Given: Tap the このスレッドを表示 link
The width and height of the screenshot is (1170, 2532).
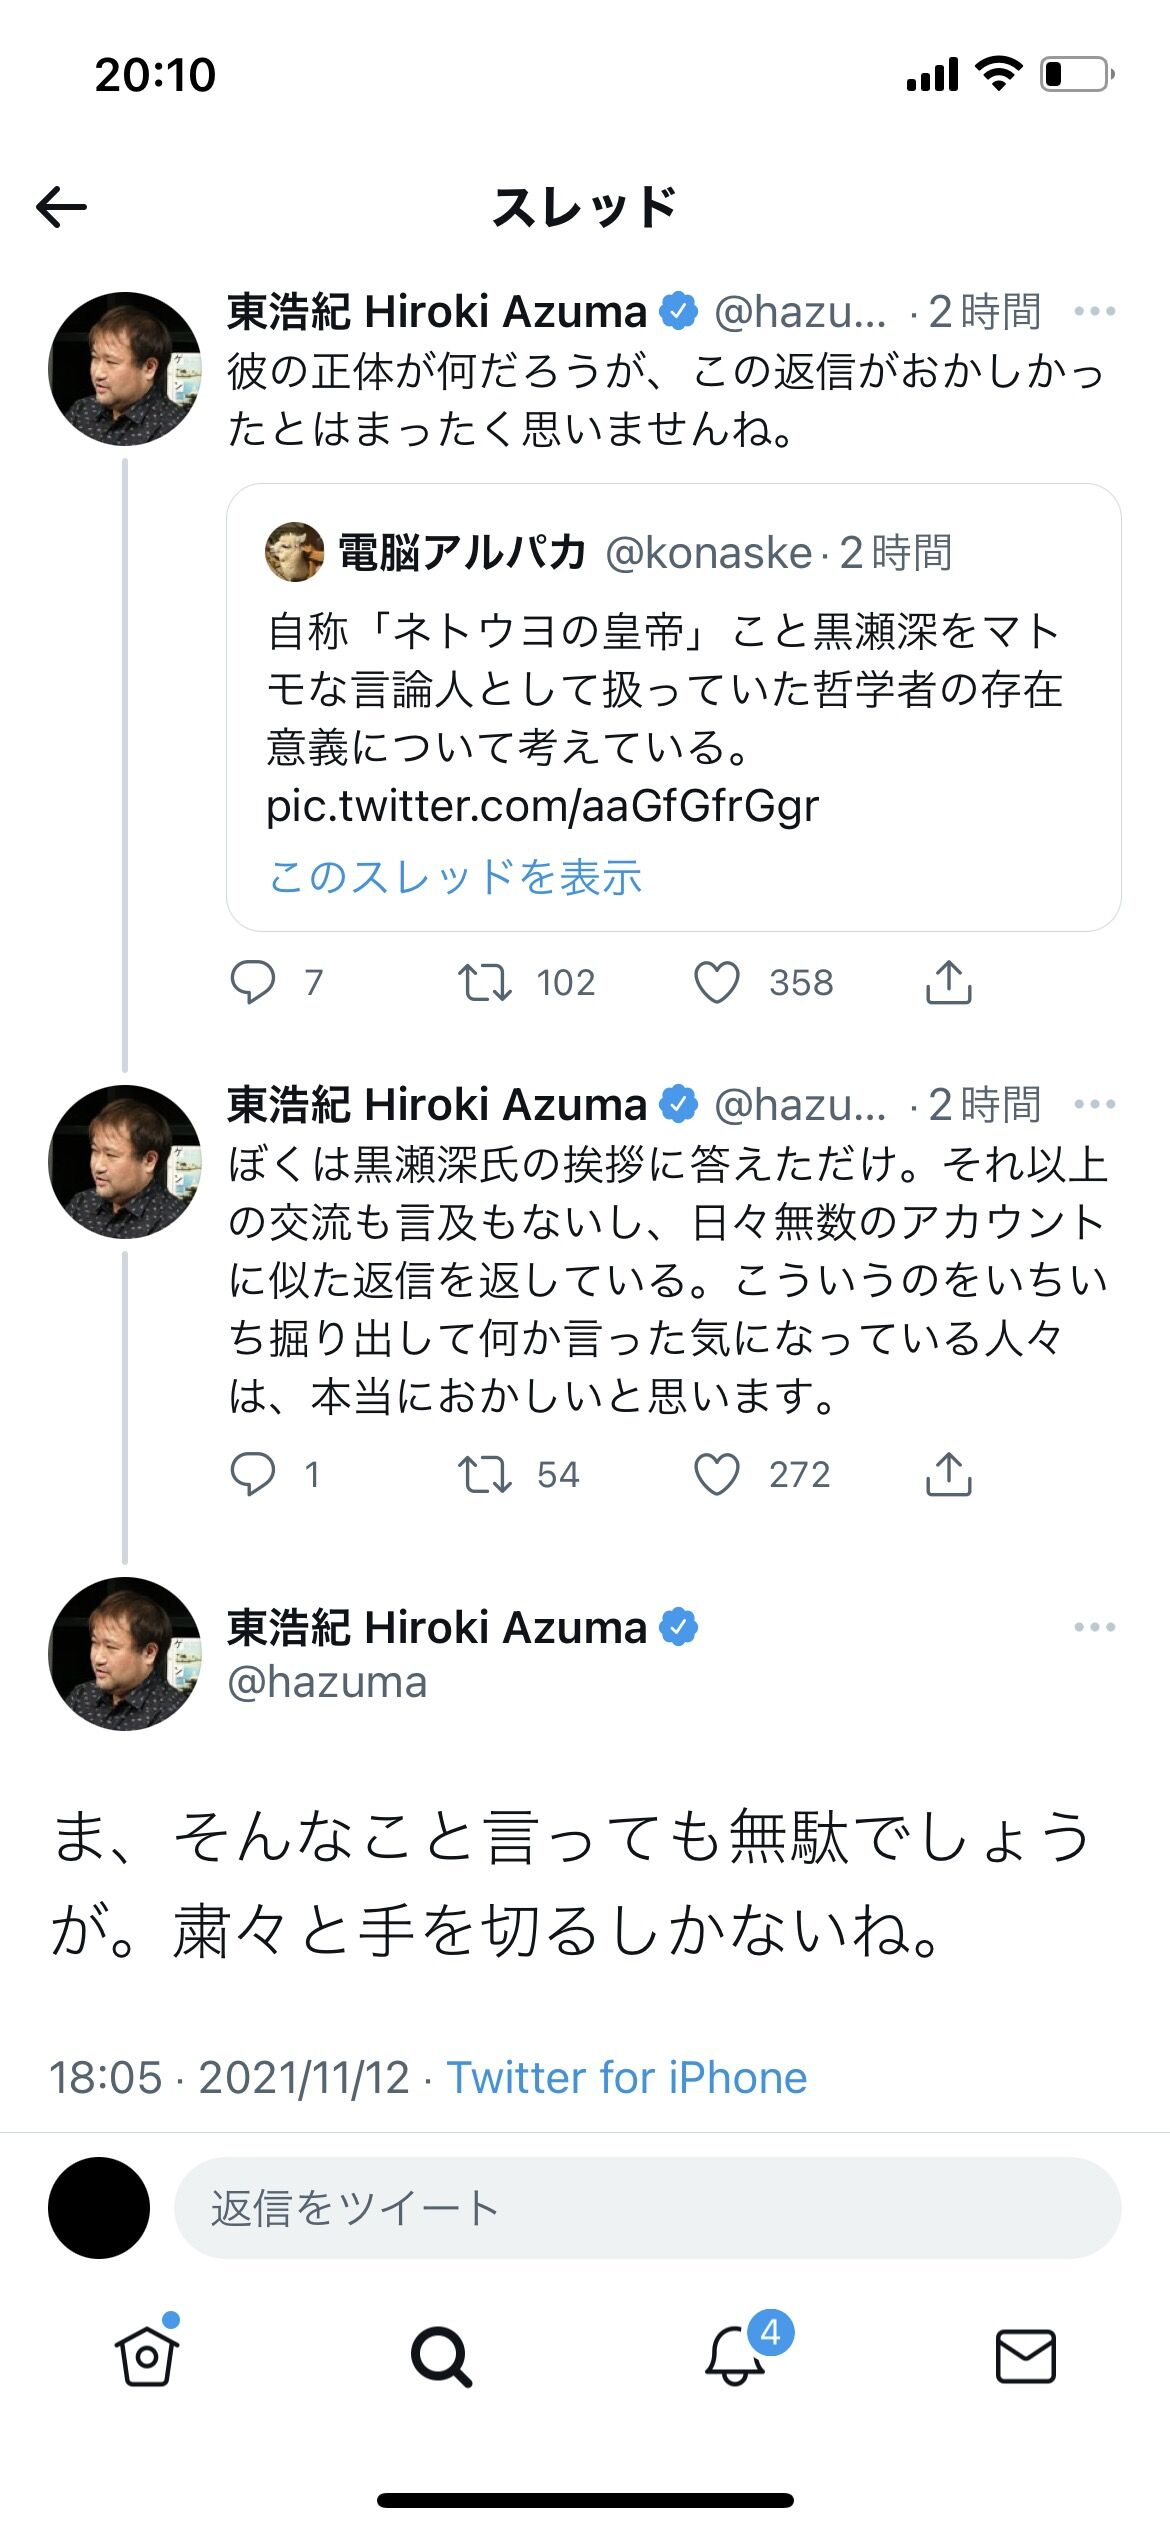Looking at the screenshot, I should click(x=456, y=877).
